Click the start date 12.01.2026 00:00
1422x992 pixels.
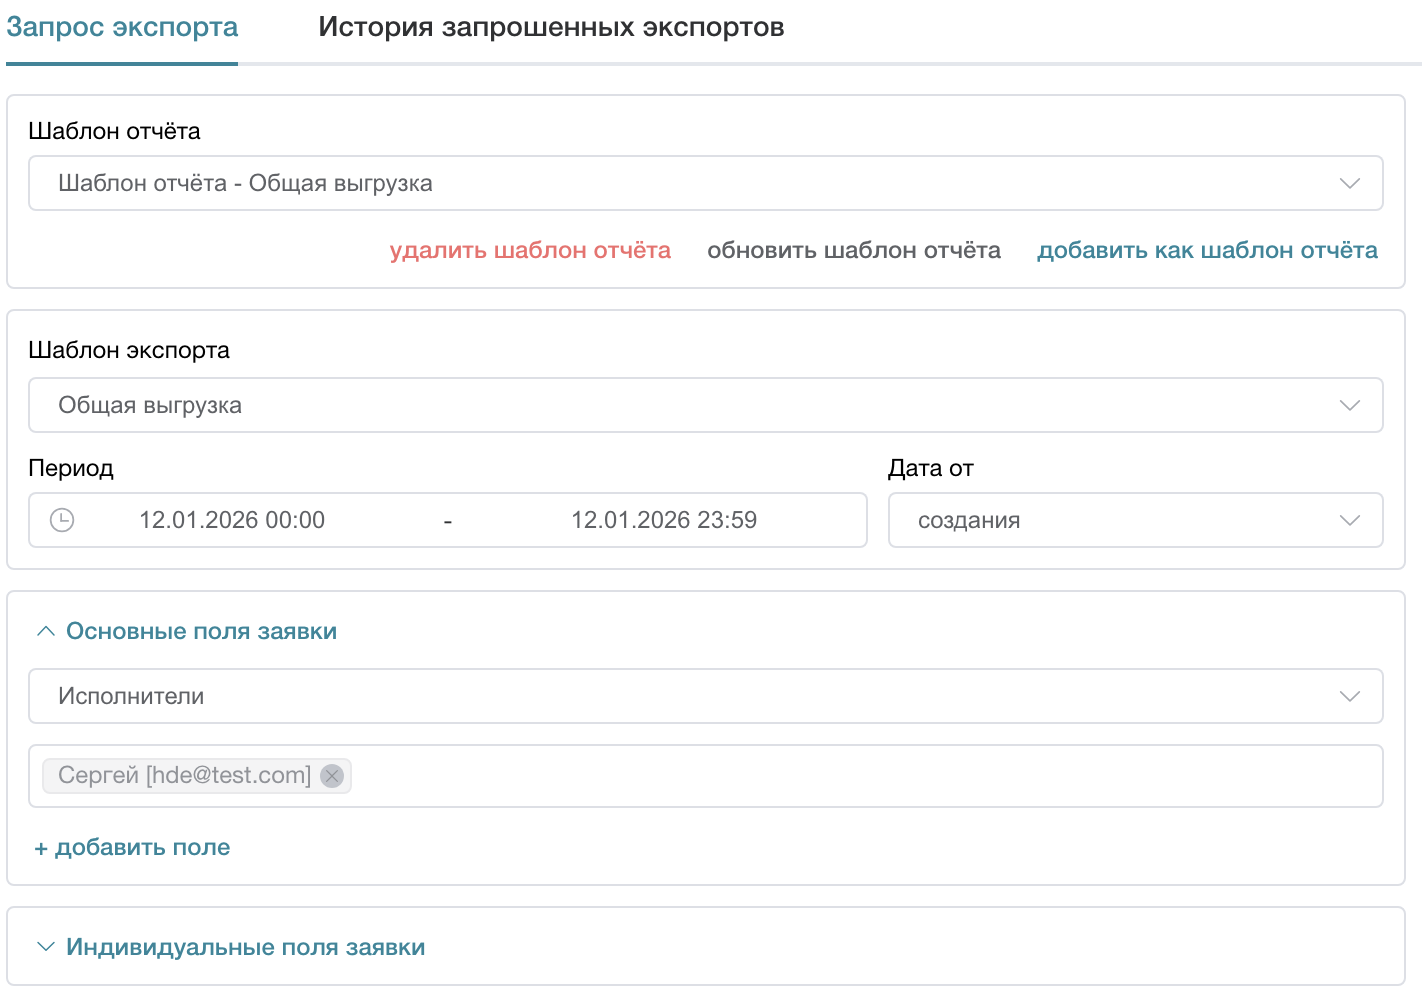click(232, 521)
